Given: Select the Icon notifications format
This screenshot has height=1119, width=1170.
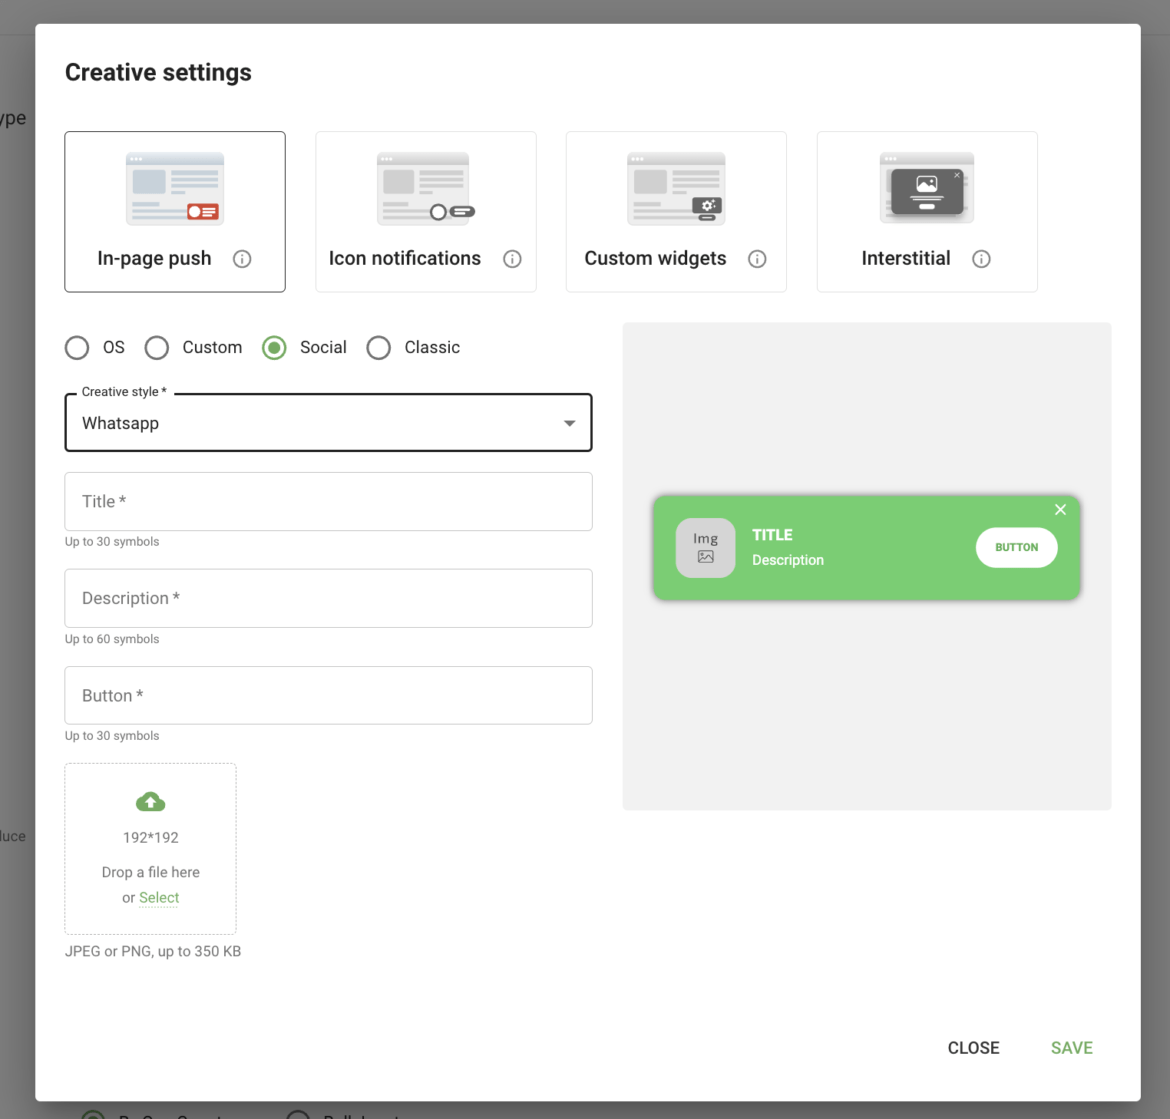Looking at the screenshot, I should (425, 186).
